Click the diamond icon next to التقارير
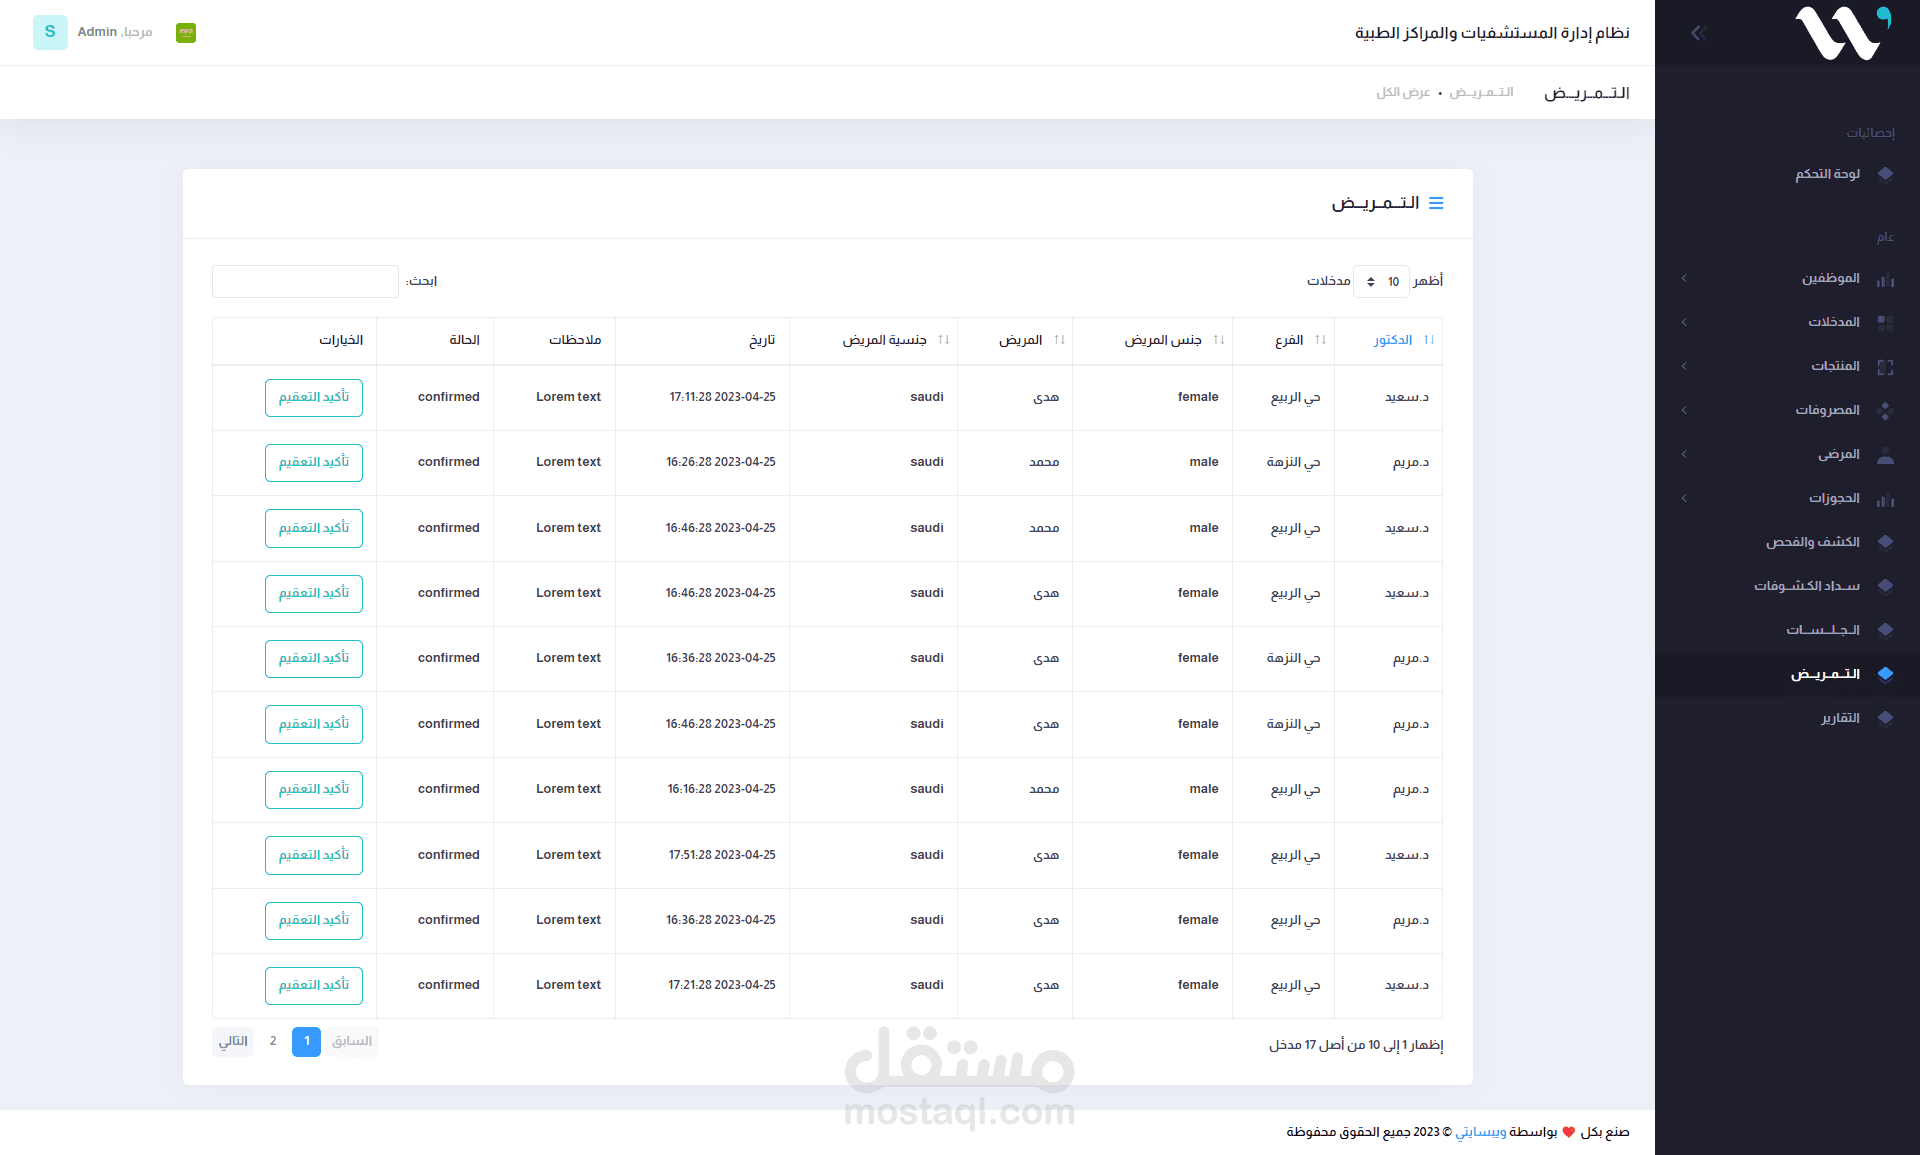Viewport: 1920px width, 1155px height. (x=1885, y=718)
